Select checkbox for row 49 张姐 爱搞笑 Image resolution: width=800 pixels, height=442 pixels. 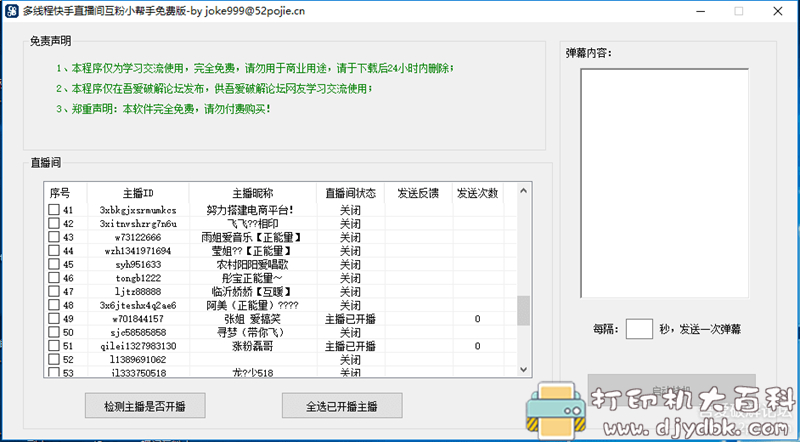click(x=54, y=318)
